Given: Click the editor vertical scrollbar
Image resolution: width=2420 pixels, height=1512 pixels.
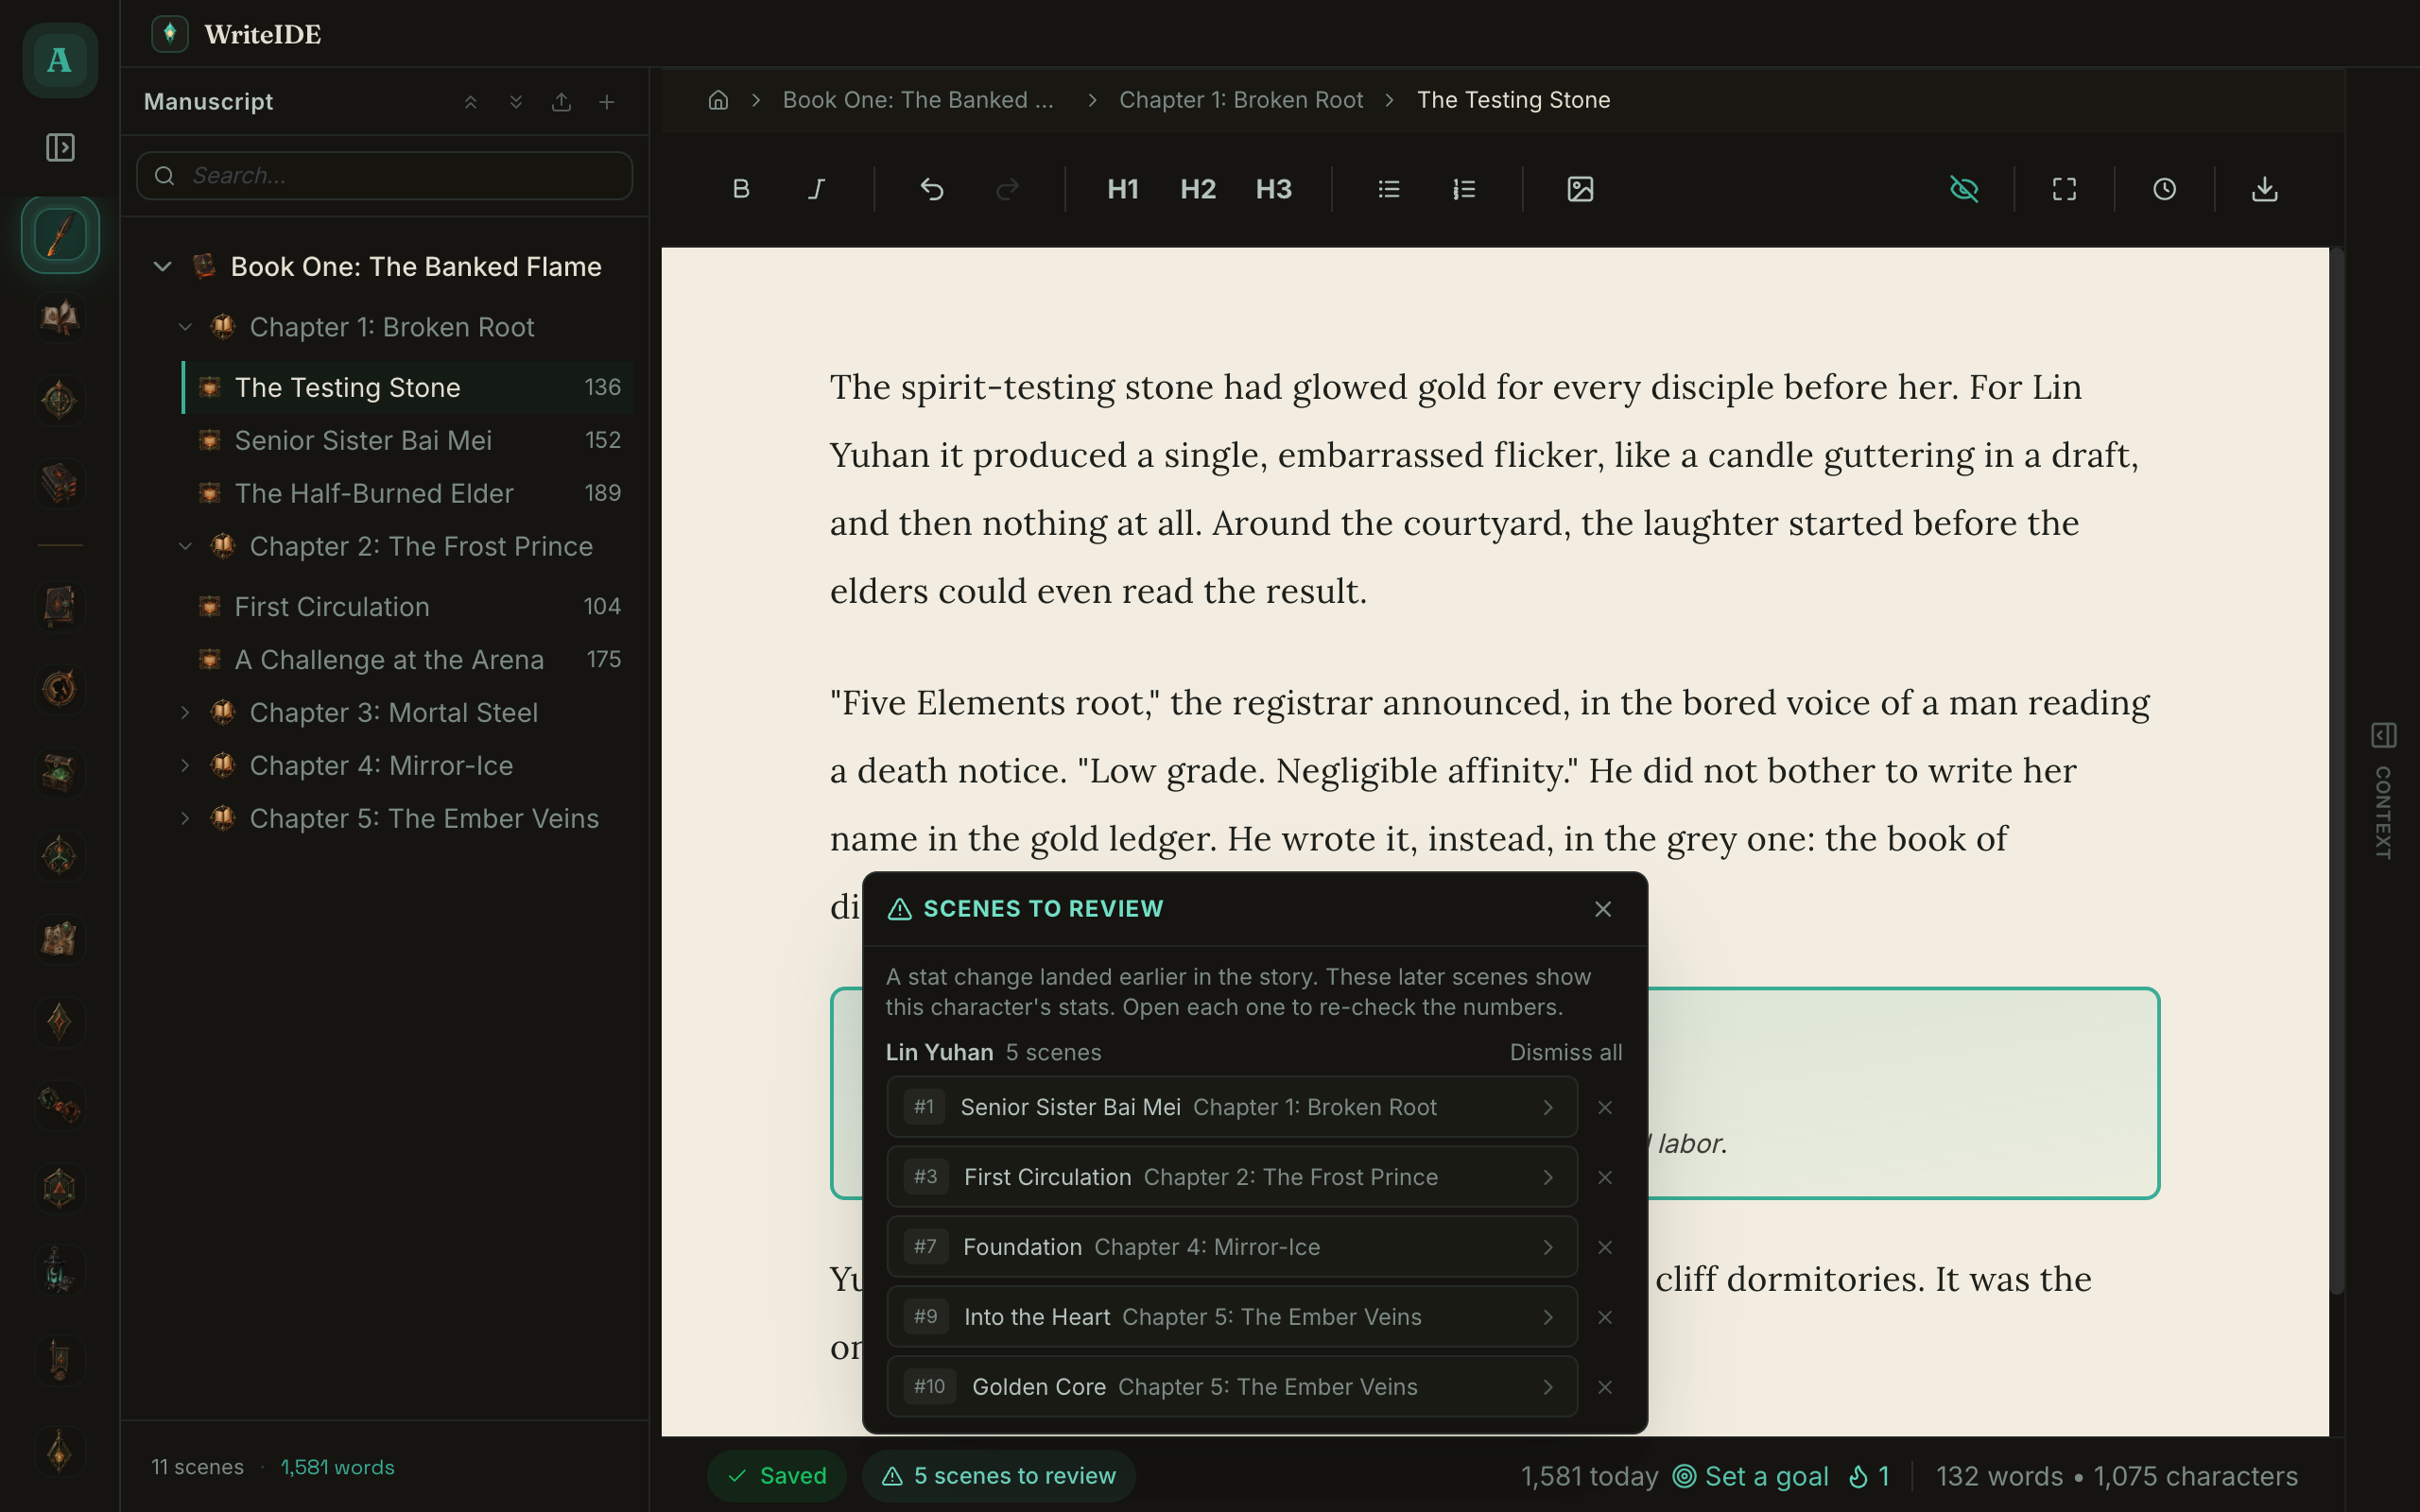Looking at the screenshot, I should tap(2337, 770).
